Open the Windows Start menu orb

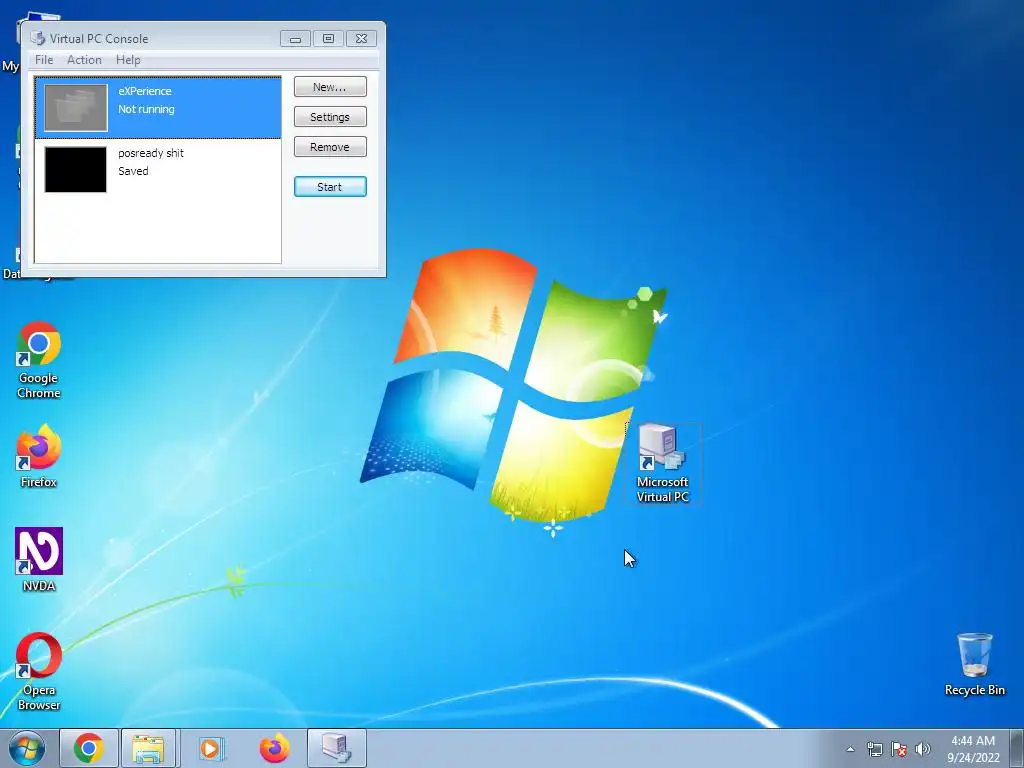point(27,748)
